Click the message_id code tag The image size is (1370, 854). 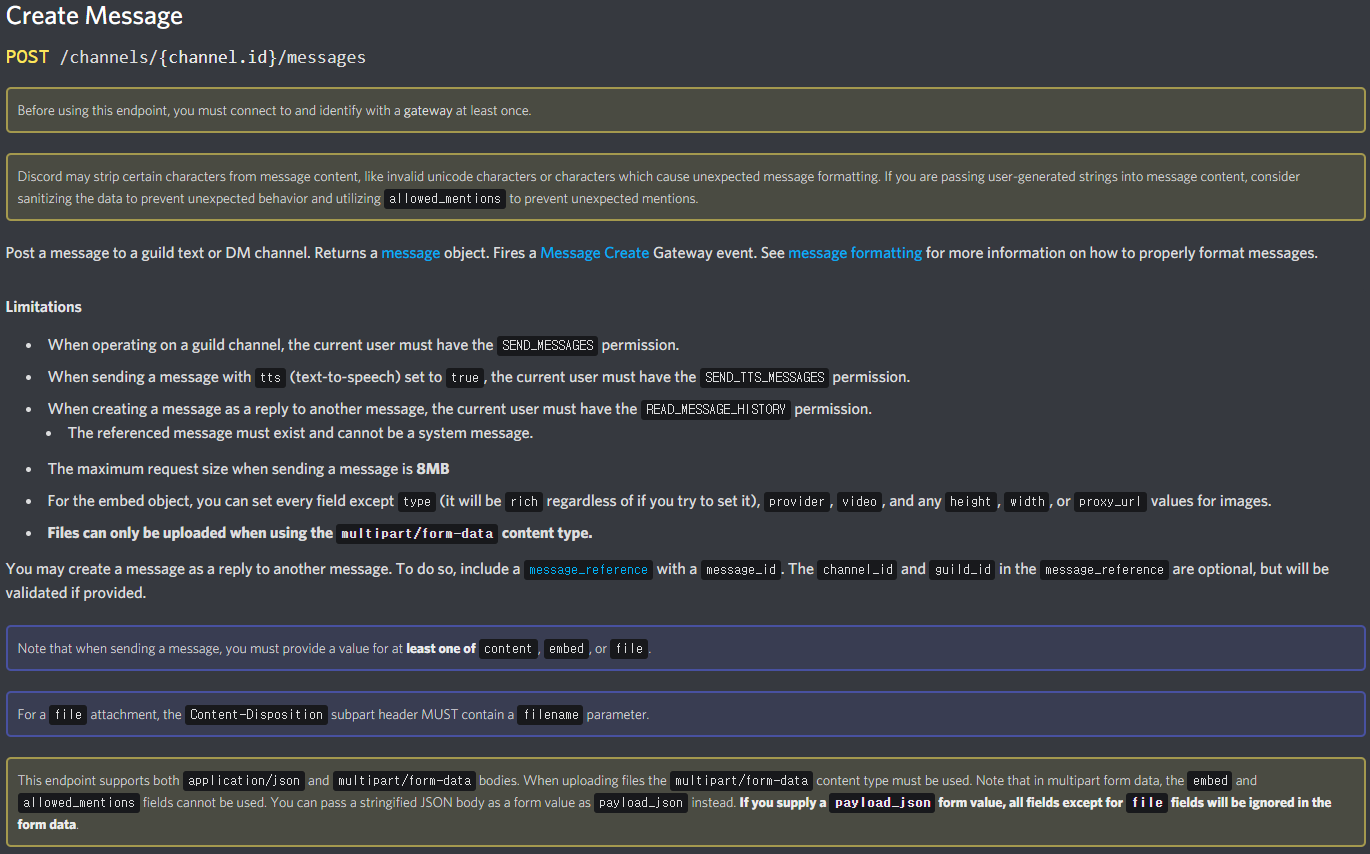point(740,570)
